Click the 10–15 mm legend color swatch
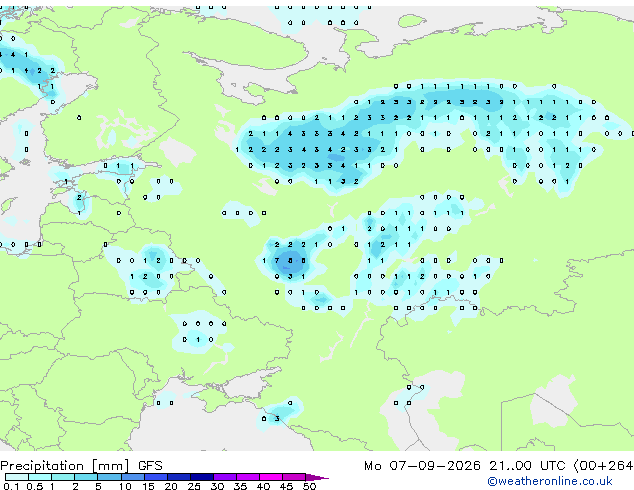The image size is (634, 490). coord(132,477)
